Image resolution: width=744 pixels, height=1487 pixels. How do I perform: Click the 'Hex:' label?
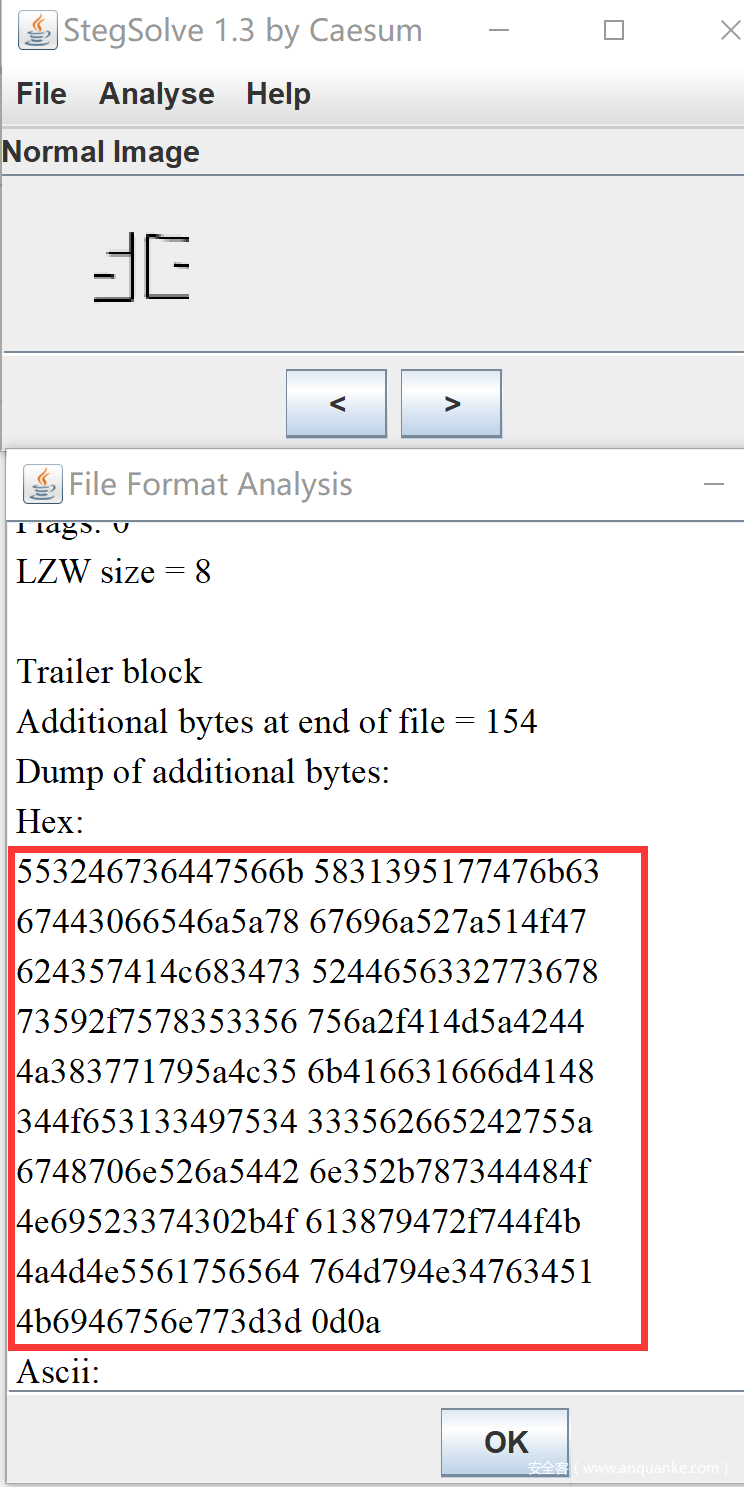click(x=50, y=822)
